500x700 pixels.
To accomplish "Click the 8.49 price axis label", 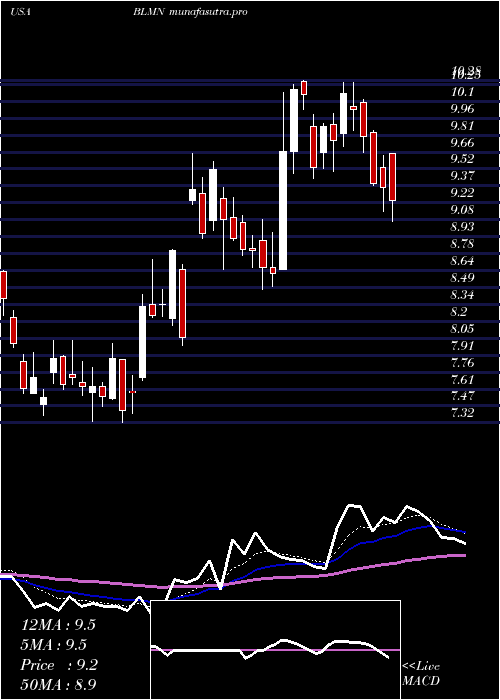I will tap(464, 278).
